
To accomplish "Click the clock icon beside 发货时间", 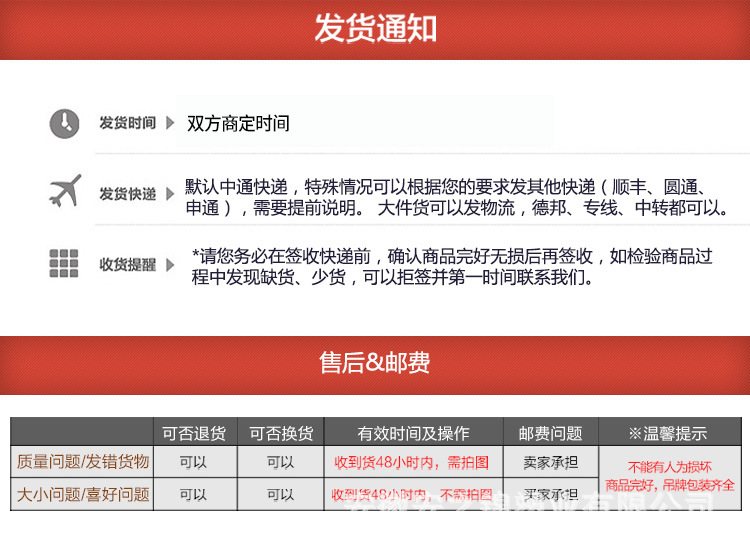I will pos(64,124).
